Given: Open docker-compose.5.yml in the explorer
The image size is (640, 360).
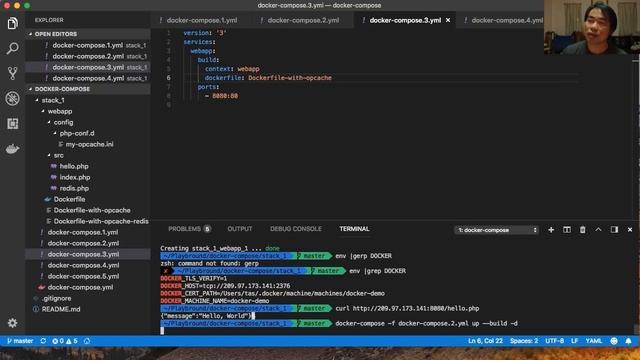Looking at the screenshot, I should point(83,276).
